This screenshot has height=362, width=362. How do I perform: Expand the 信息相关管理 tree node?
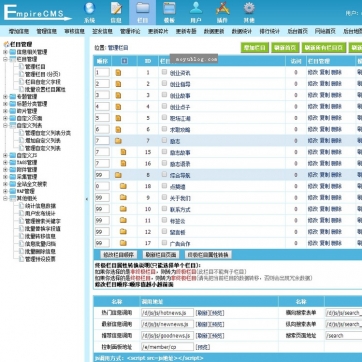5,52
